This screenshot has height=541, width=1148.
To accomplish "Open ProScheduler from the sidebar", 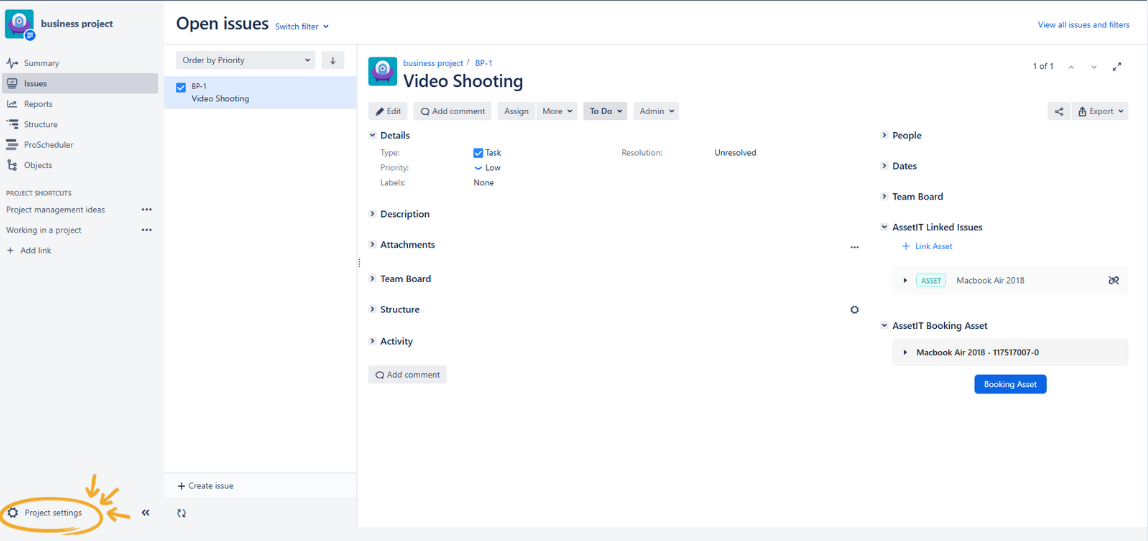I will (x=48, y=145).
